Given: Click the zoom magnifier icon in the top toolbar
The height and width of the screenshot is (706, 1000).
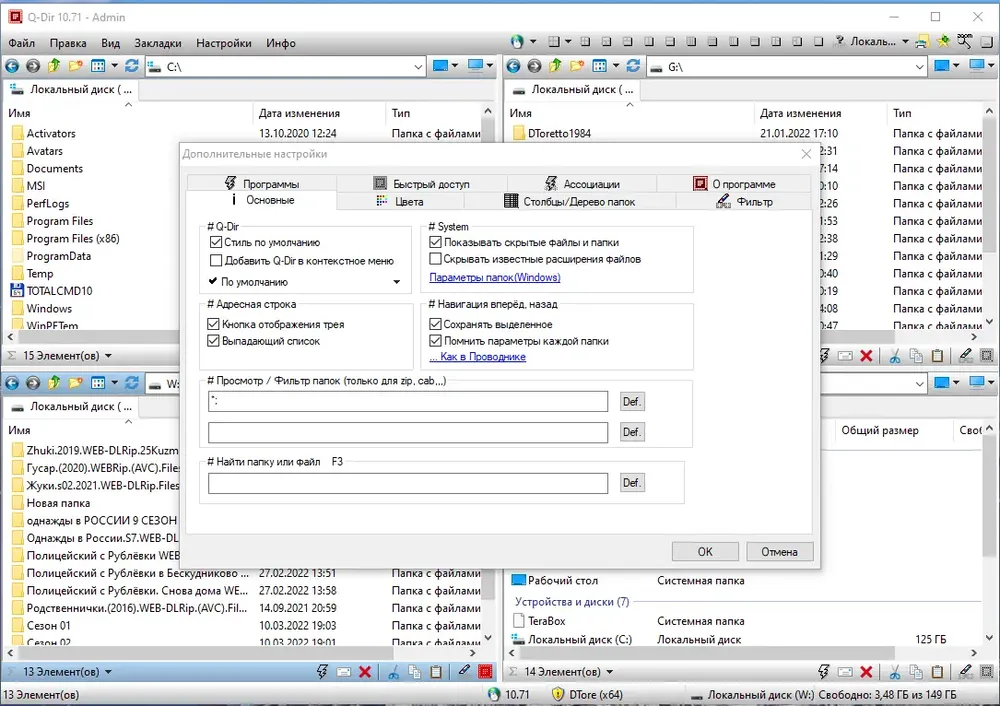Looking at the screenshot, I should (x=964, y=41).
